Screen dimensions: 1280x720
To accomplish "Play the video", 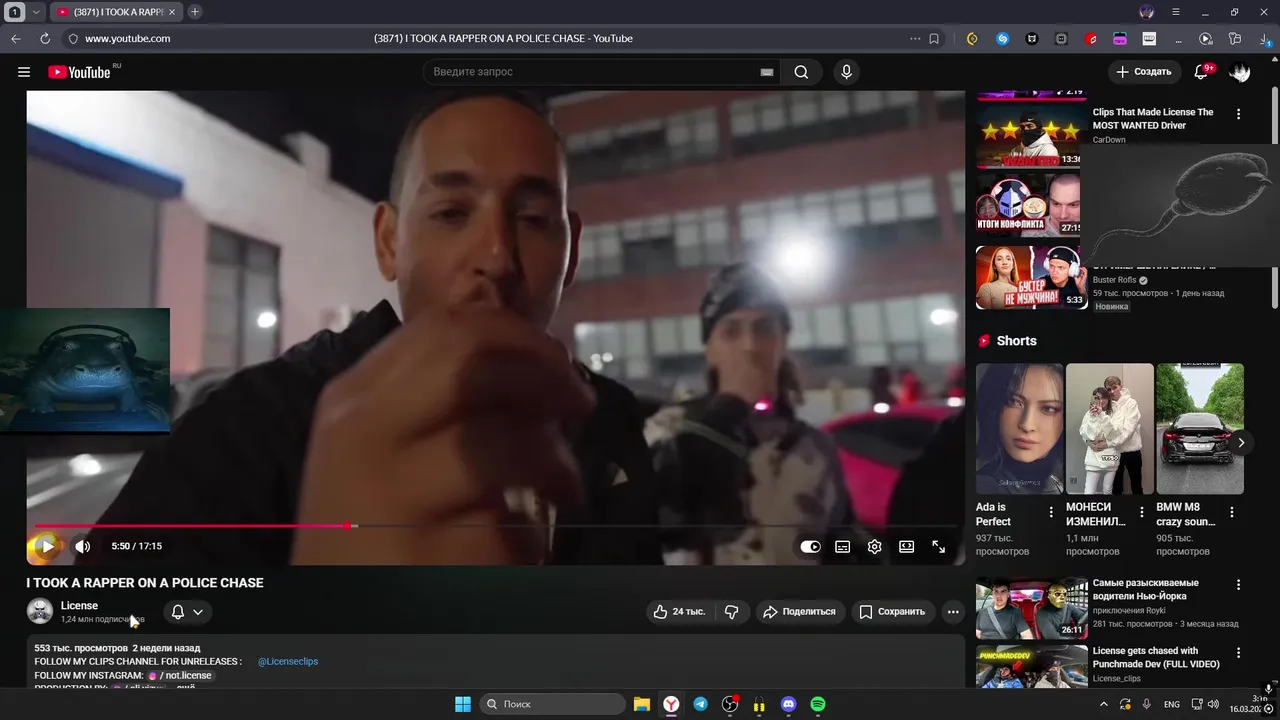I will [47, 546].
